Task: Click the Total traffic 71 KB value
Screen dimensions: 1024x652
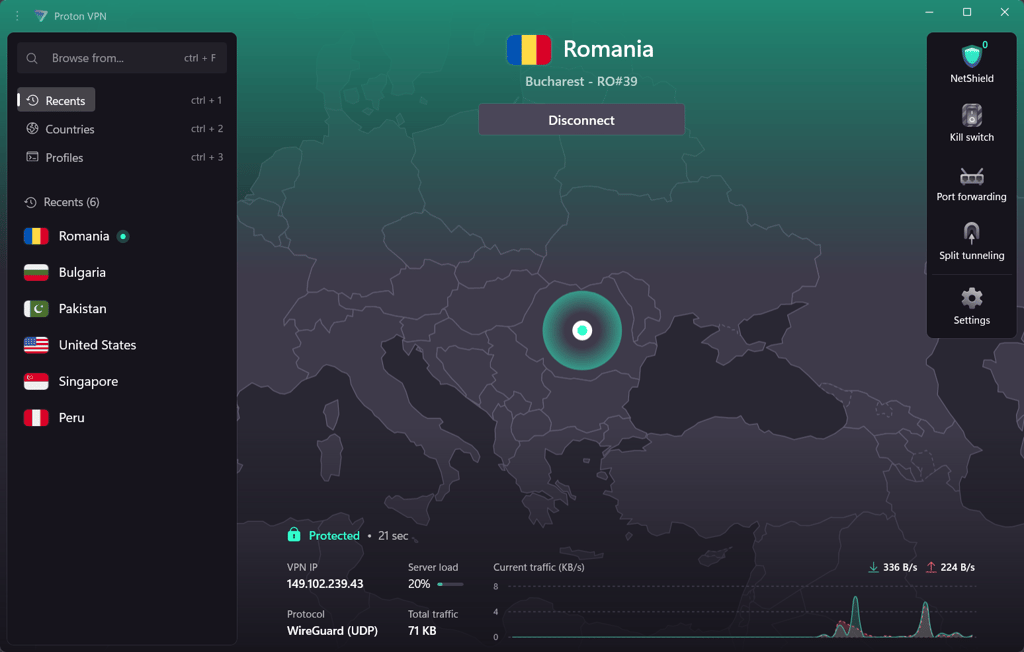Action: pos(422,630)
